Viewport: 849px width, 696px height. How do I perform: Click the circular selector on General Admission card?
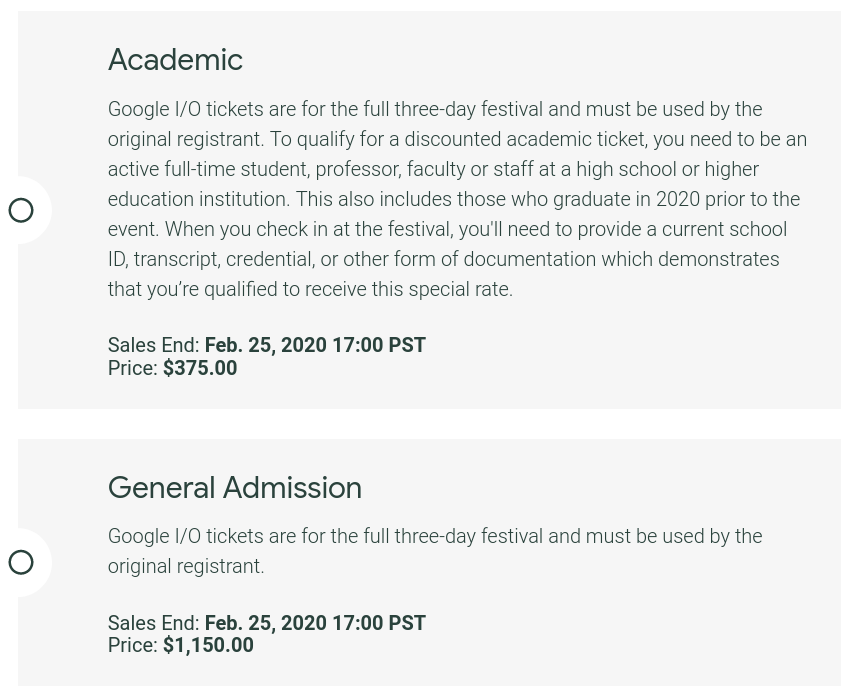pyautogui.click(x=21, y=562)
